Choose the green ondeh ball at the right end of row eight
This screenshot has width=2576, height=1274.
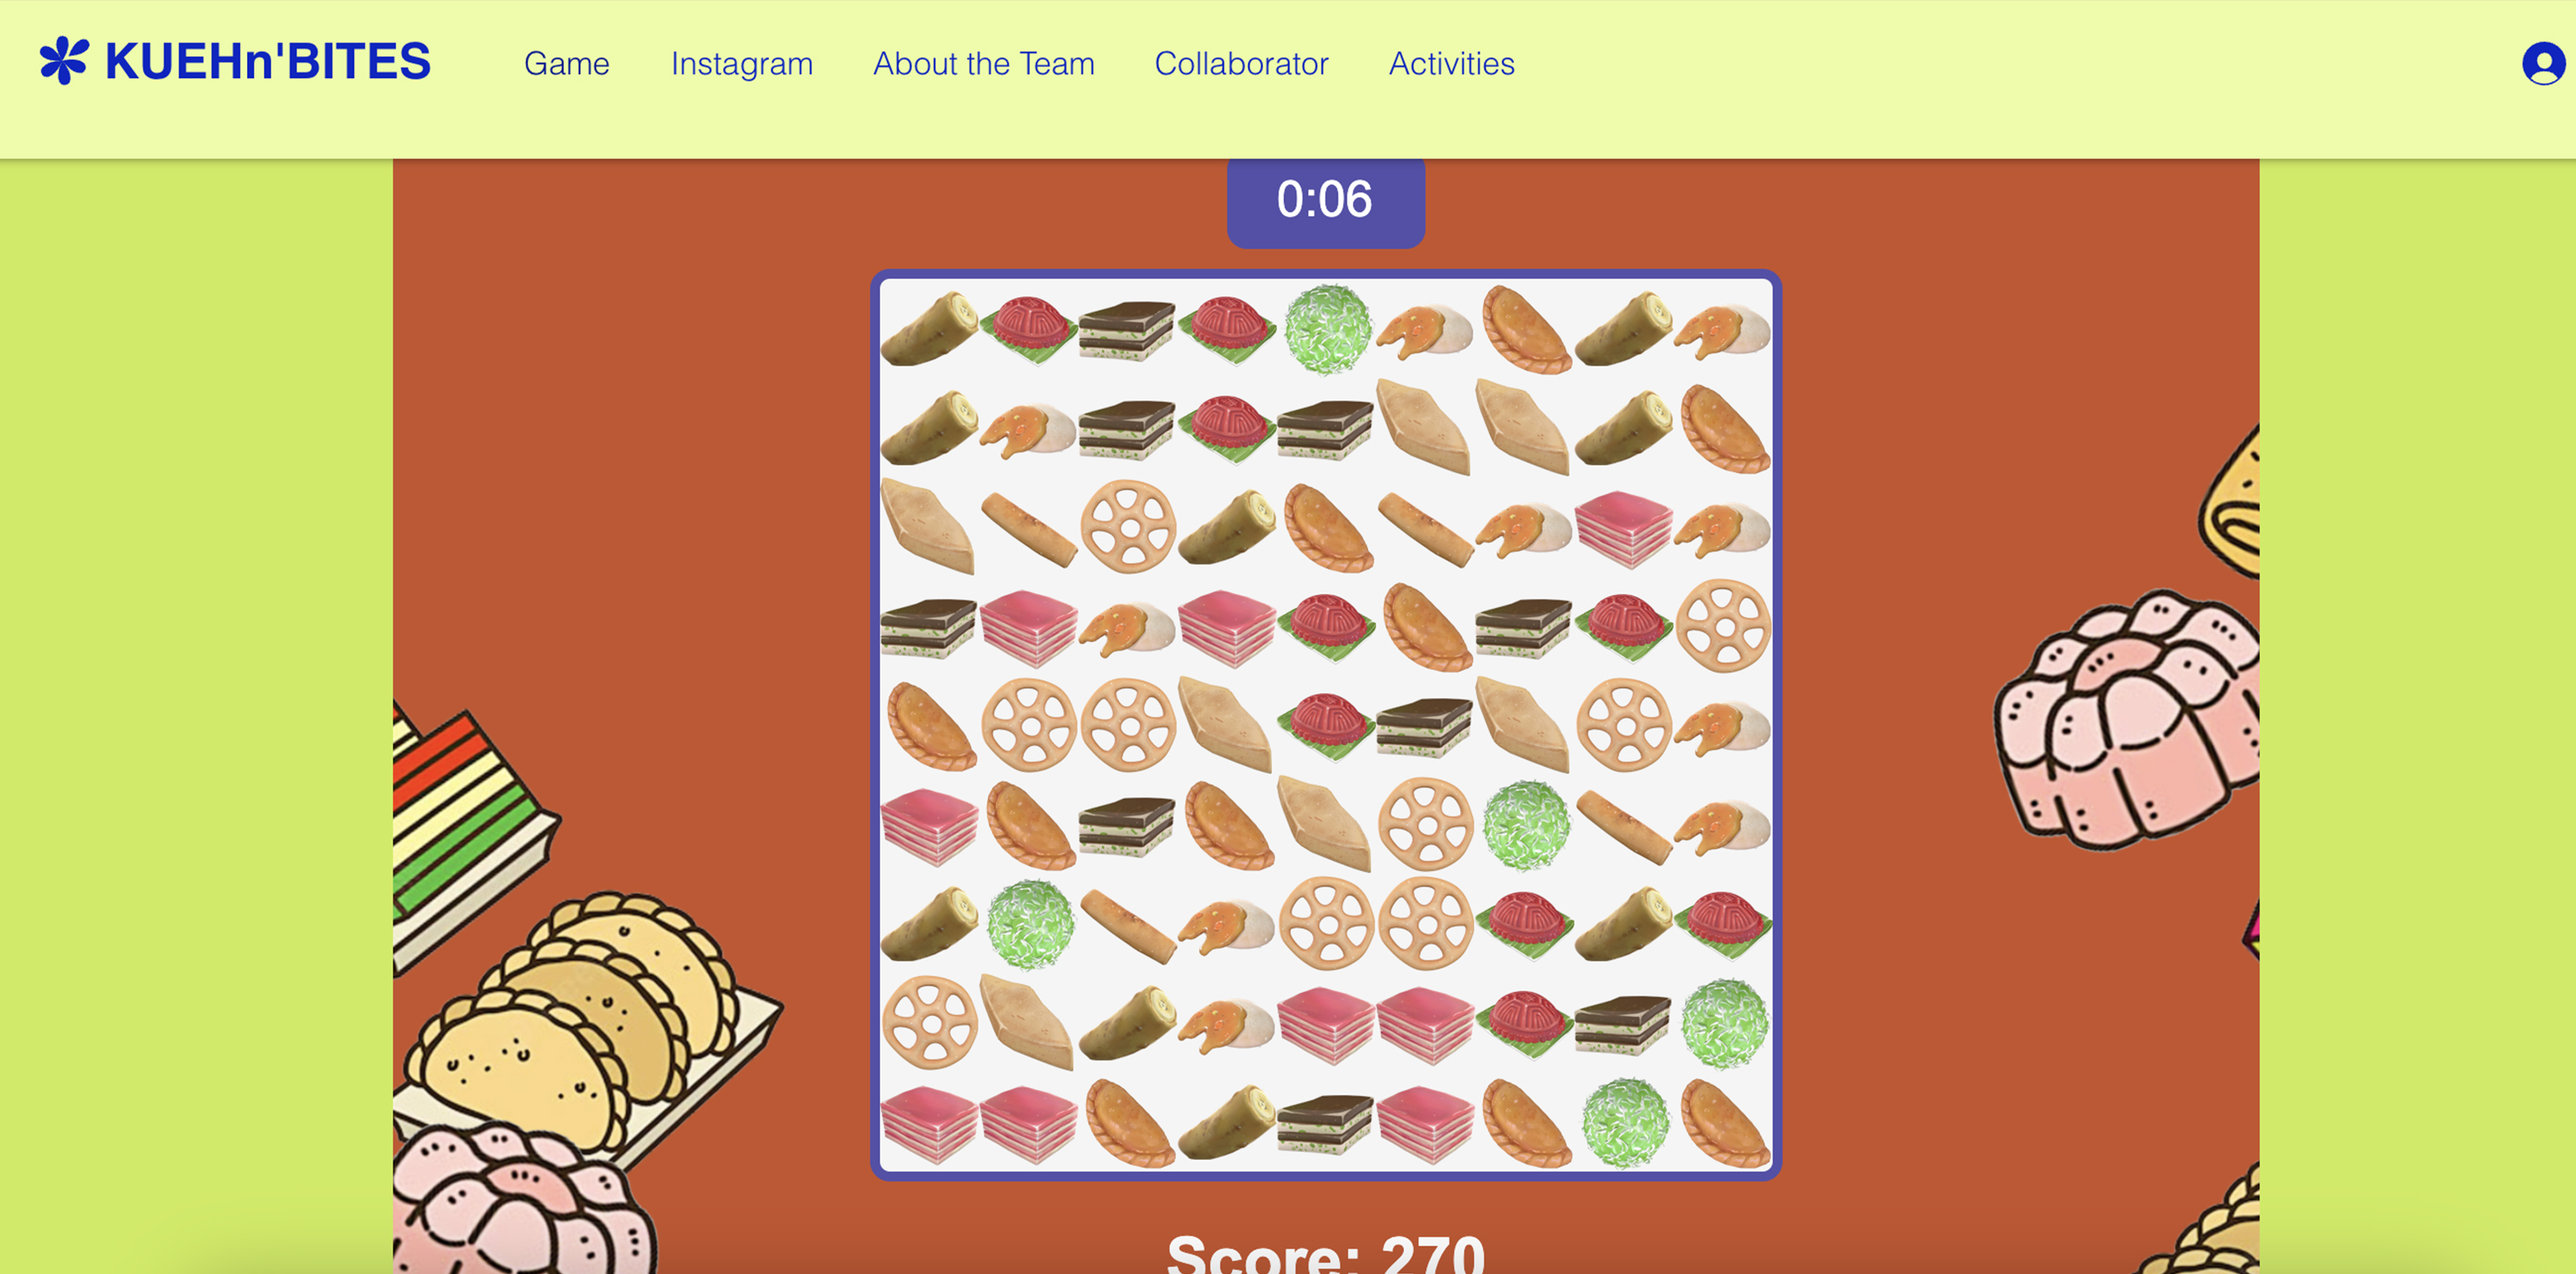(1723, 1022)
